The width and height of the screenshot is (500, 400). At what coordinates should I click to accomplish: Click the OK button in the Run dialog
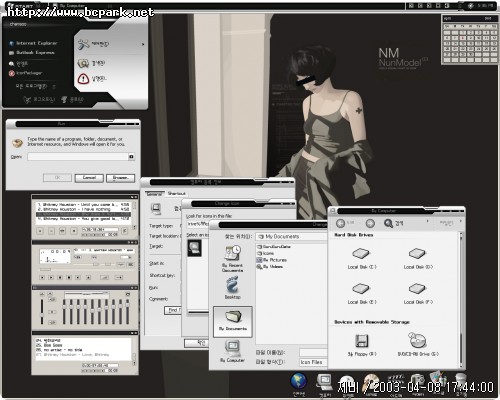(57, 178)
